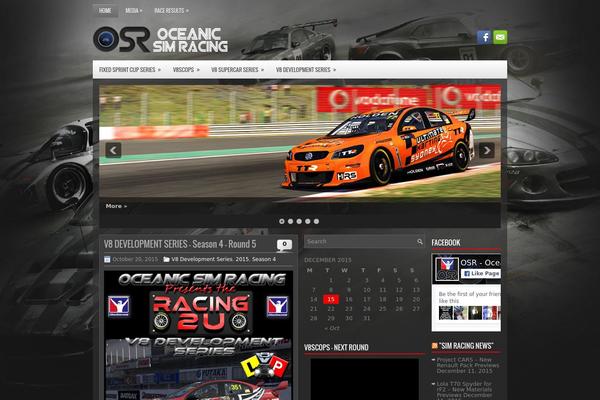Select the first slider pagination dot
Viewport: 600px width, 400px height.
pyautogui.click(x=282, y=221)
